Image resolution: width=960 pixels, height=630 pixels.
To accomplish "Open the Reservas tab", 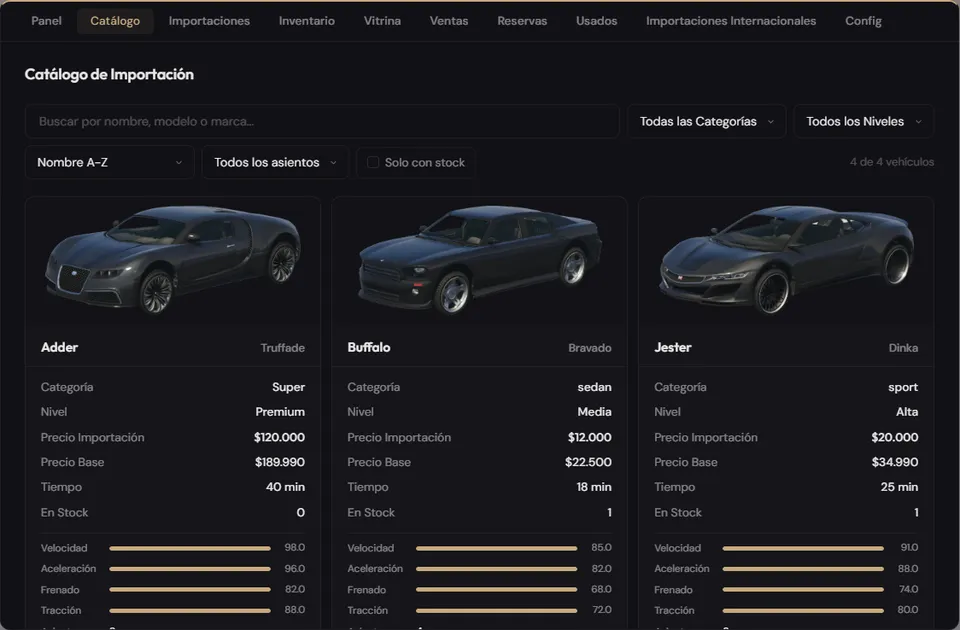I will (522, 21).
